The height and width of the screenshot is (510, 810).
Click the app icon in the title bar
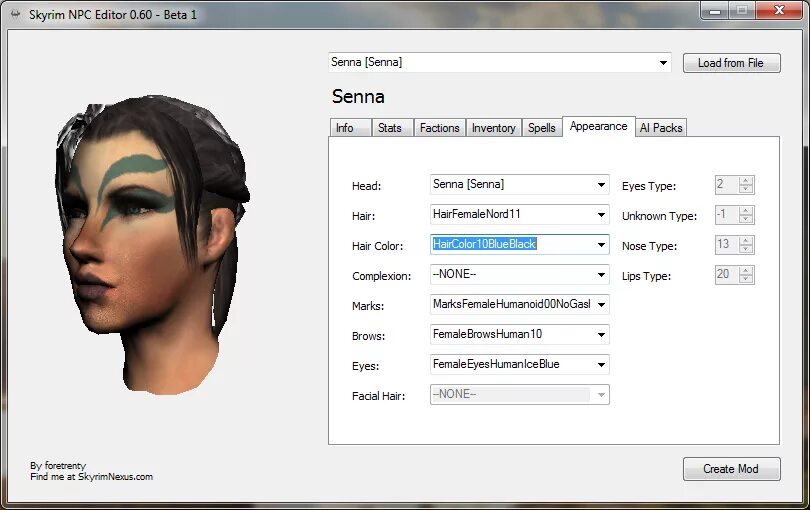click(15, 14)
